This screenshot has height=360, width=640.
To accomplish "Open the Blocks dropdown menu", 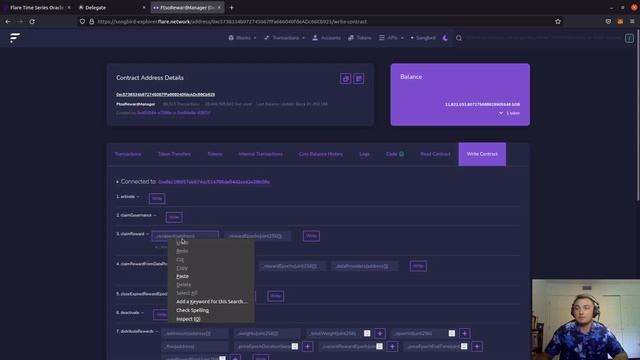I will pos(242,38).
